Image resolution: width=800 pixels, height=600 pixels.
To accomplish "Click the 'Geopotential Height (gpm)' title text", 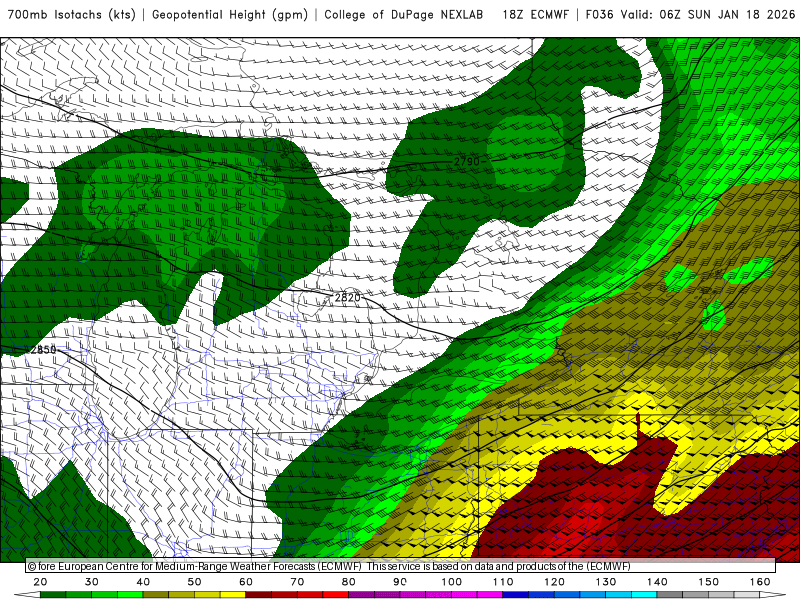I will [x=230, y=15].
